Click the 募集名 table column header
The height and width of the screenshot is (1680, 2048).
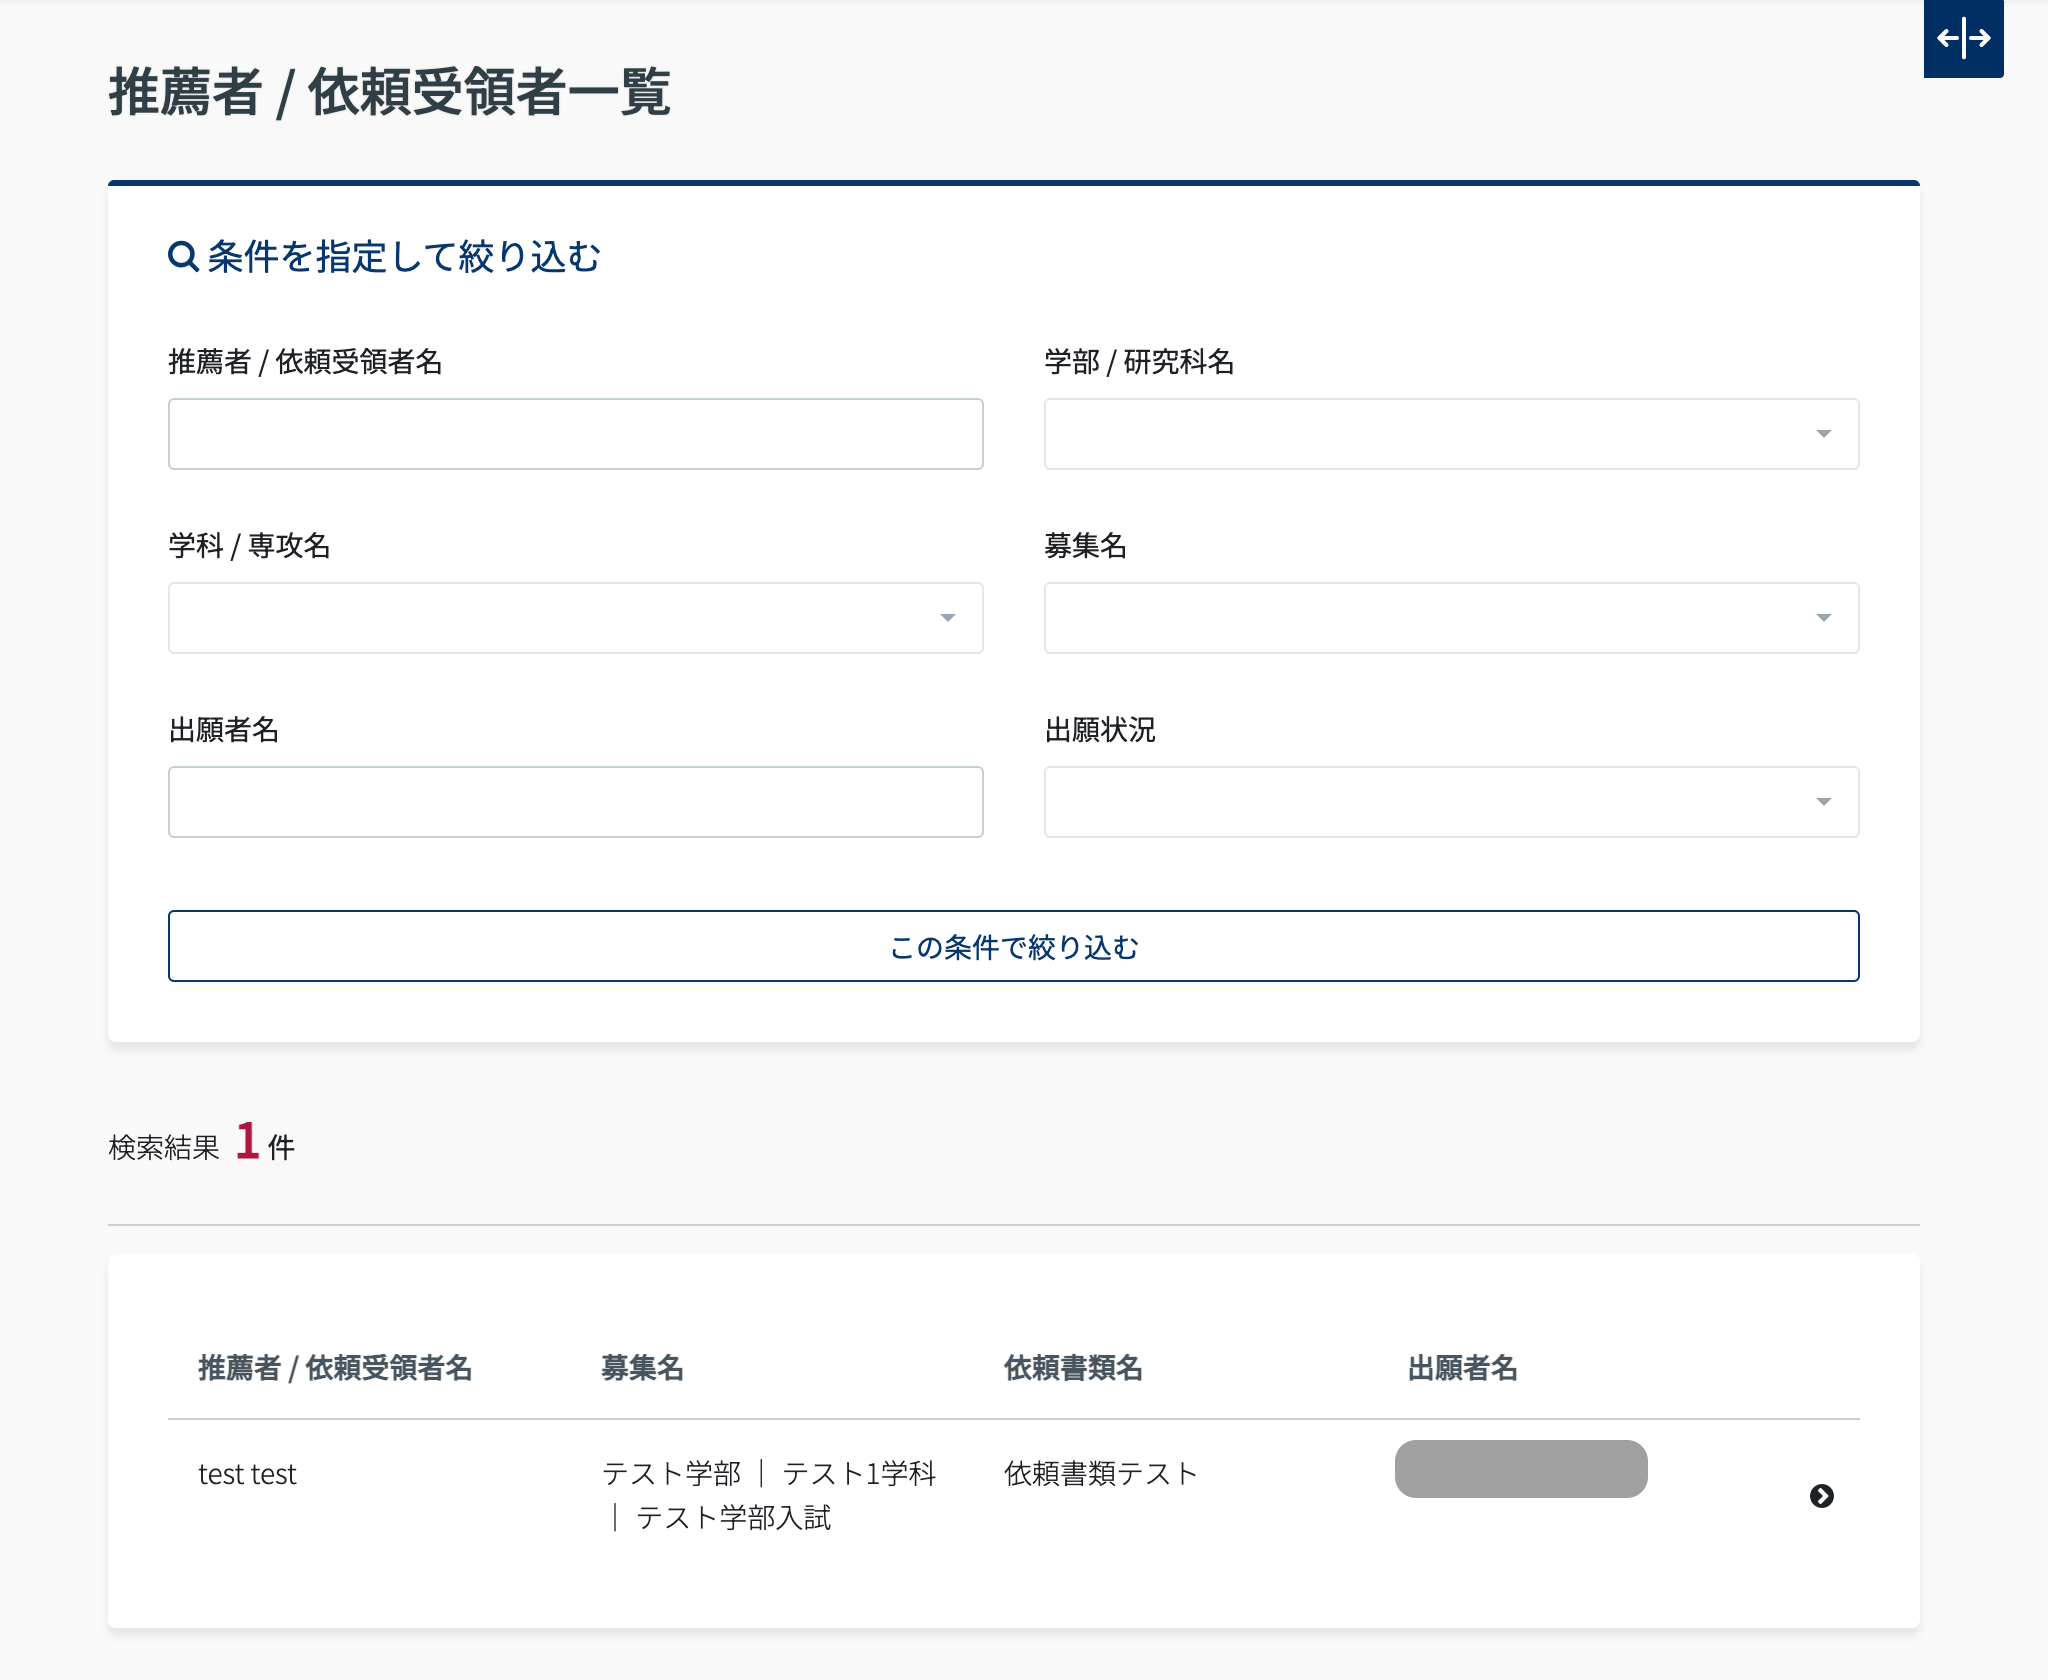pyautogui.click(x=642, y=1368)
